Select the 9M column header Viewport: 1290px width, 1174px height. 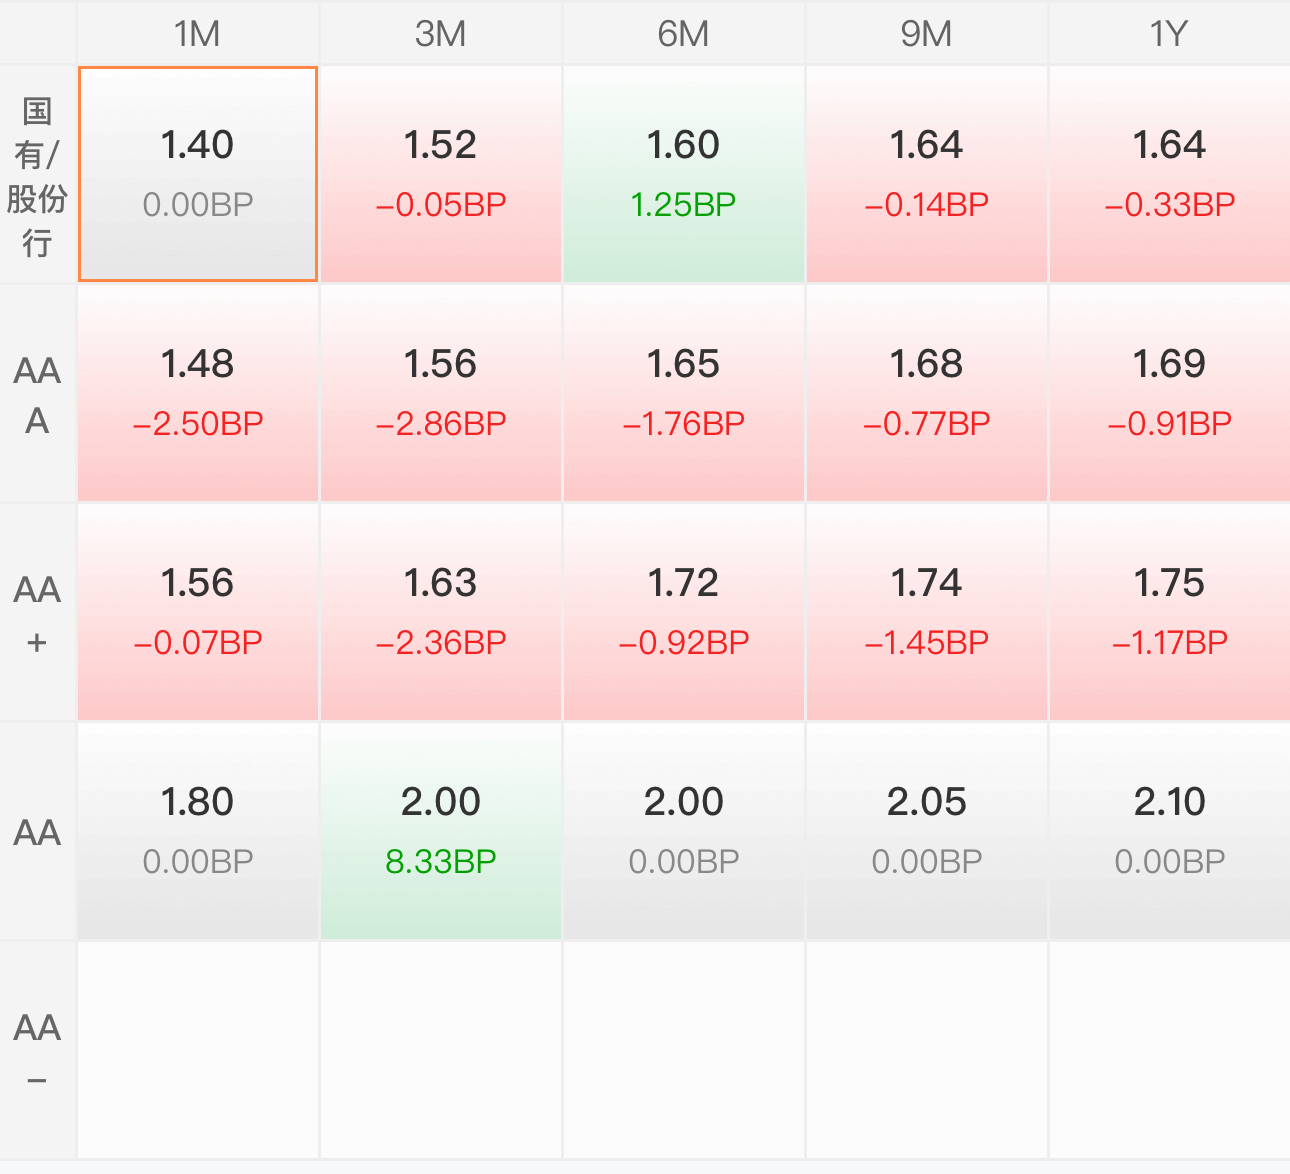tap(926, 34)
